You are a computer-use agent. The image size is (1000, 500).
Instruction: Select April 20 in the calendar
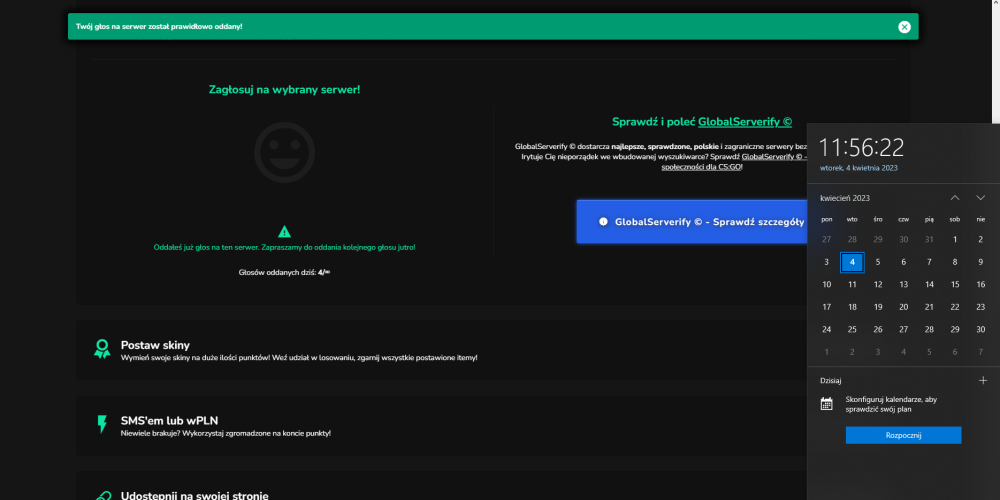904,307
